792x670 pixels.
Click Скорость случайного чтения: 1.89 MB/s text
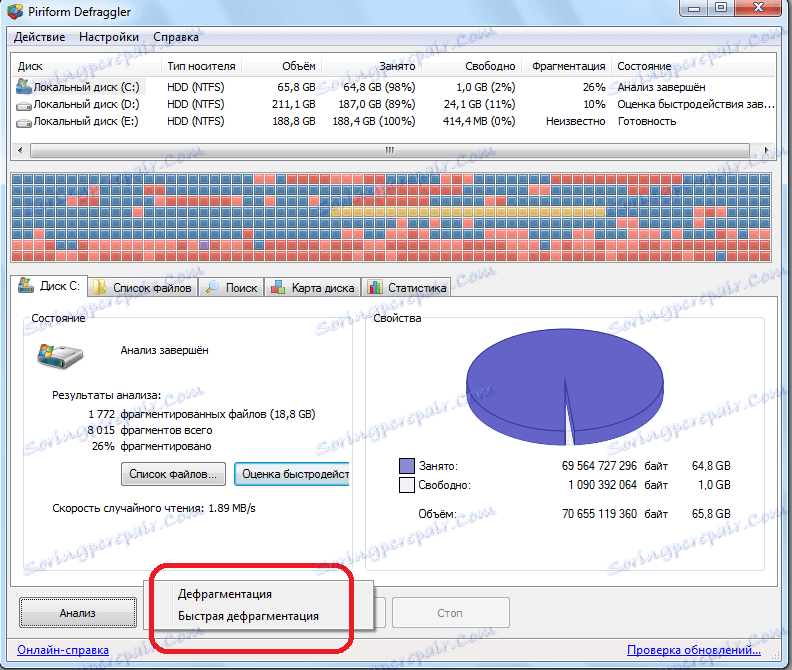154,508
